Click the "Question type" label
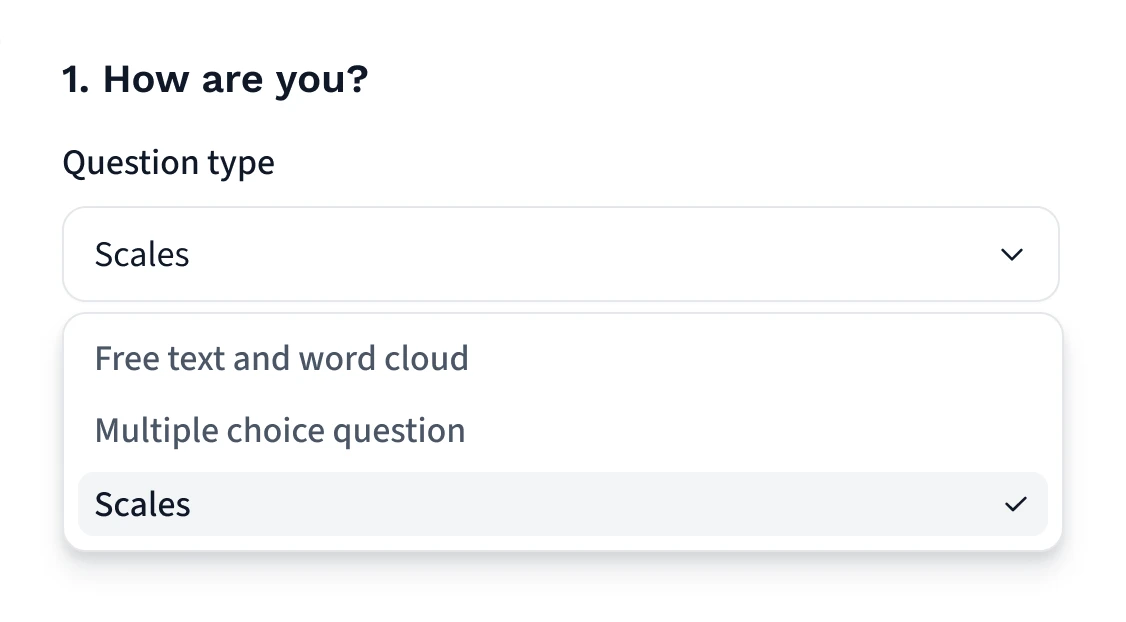This screenshot has height=622, width=1126. (x=168, y=162)
